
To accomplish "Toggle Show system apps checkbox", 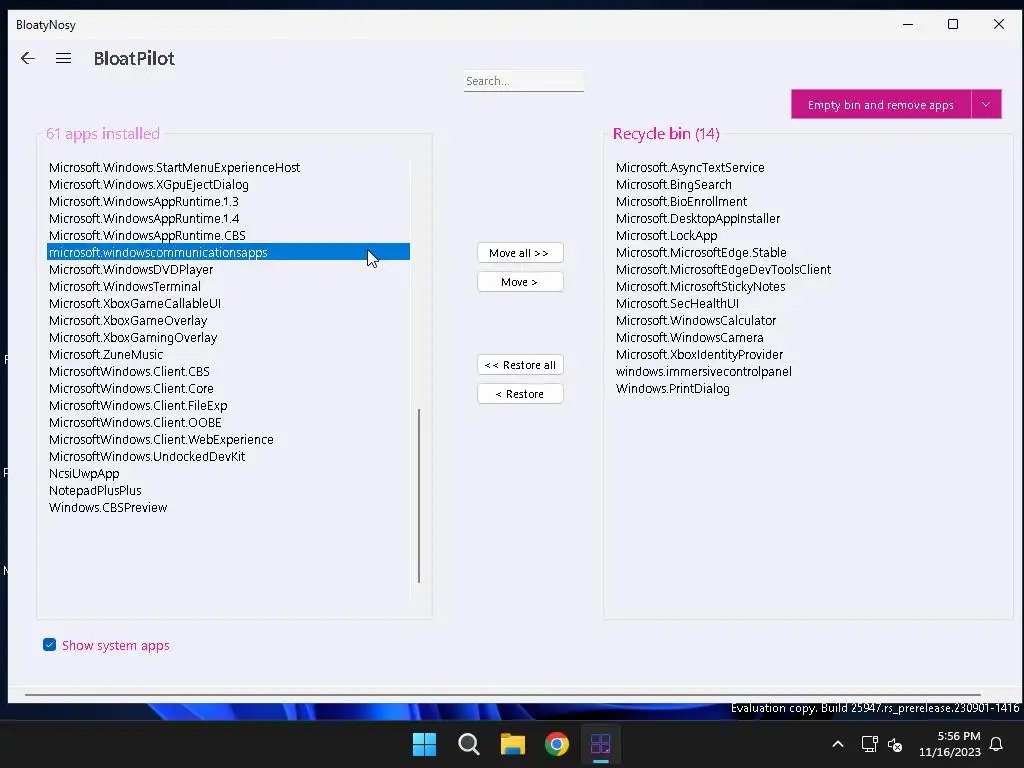I will [x=50, y=645].
